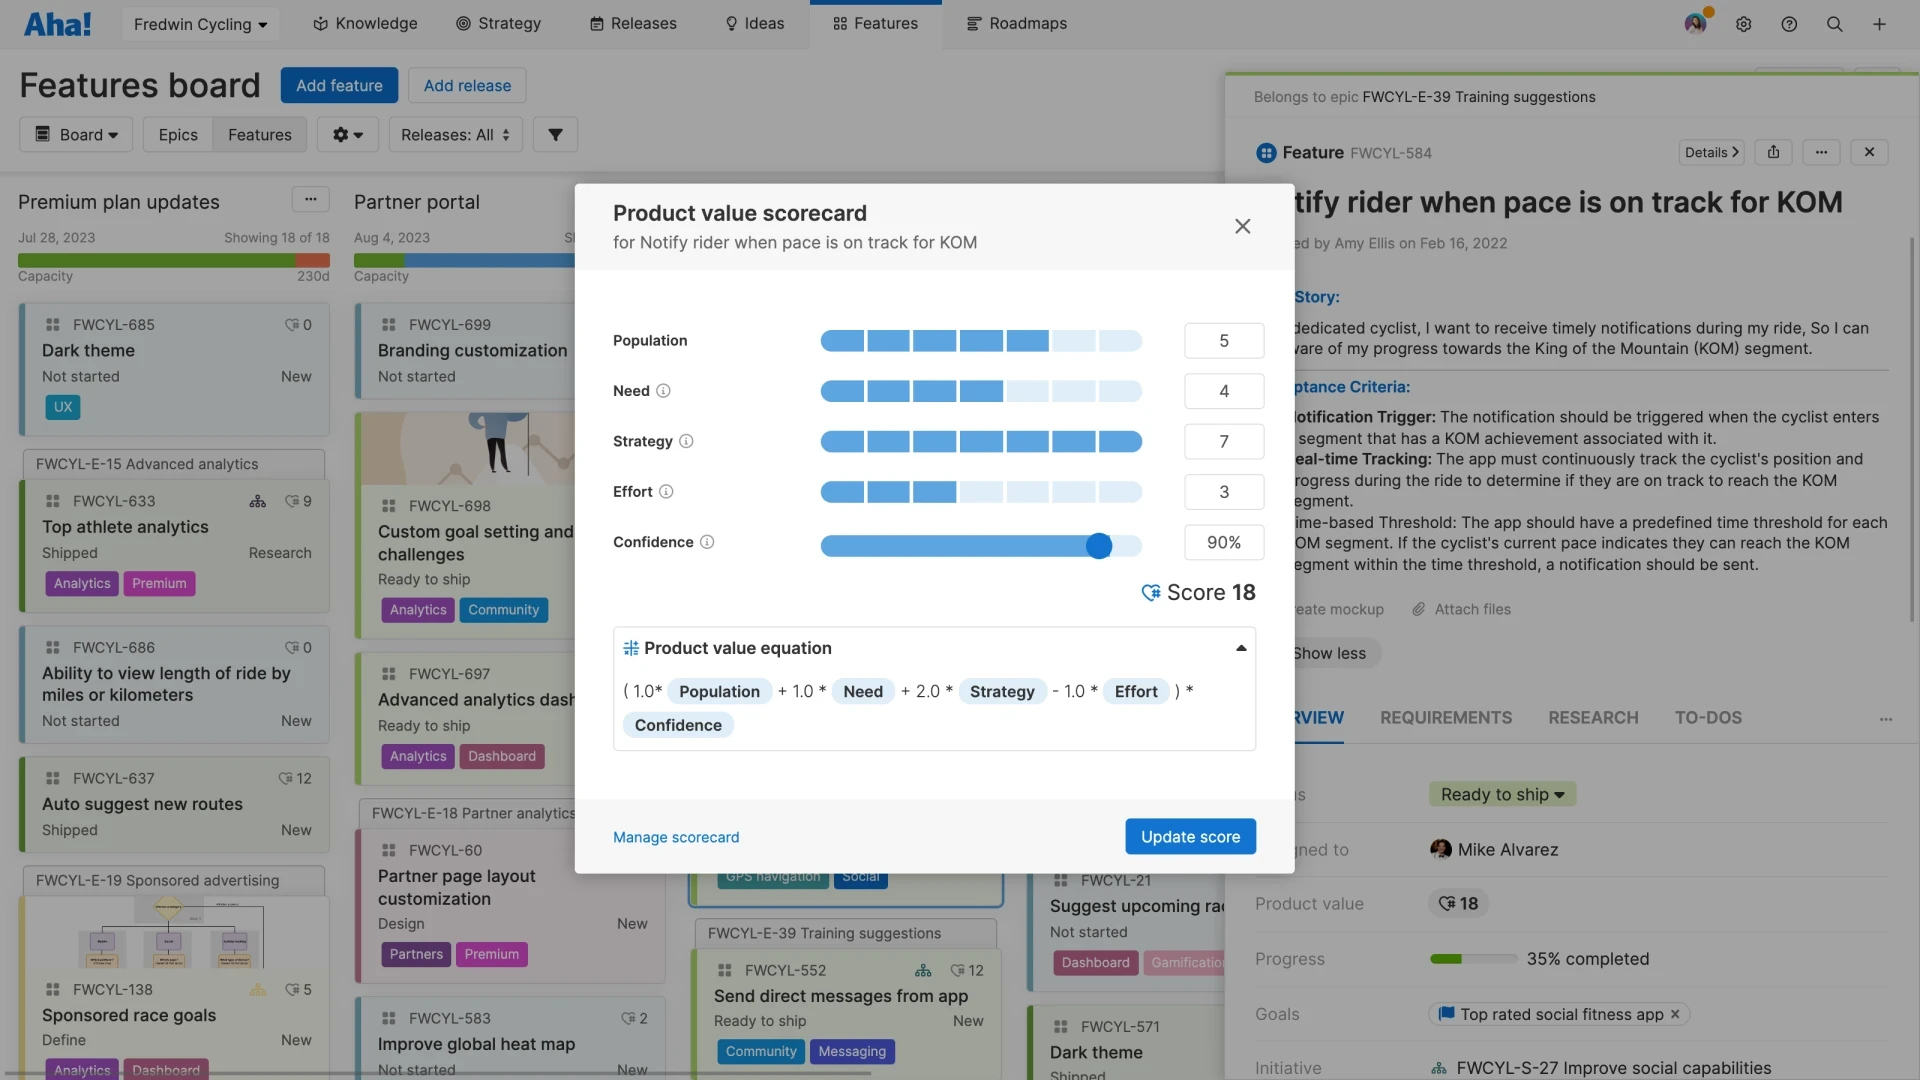This screenshot has width=1920, height=1080.
Task: Open the Ready to ship status dropdown
Action: tap(1502, 794)
